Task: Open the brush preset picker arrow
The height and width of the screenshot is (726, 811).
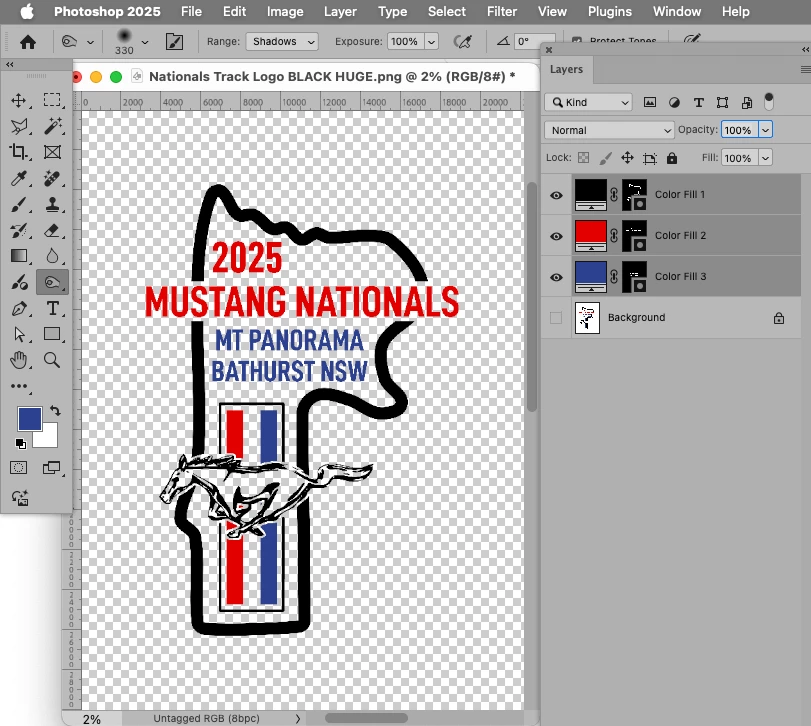Action: (x=145, y=42)
